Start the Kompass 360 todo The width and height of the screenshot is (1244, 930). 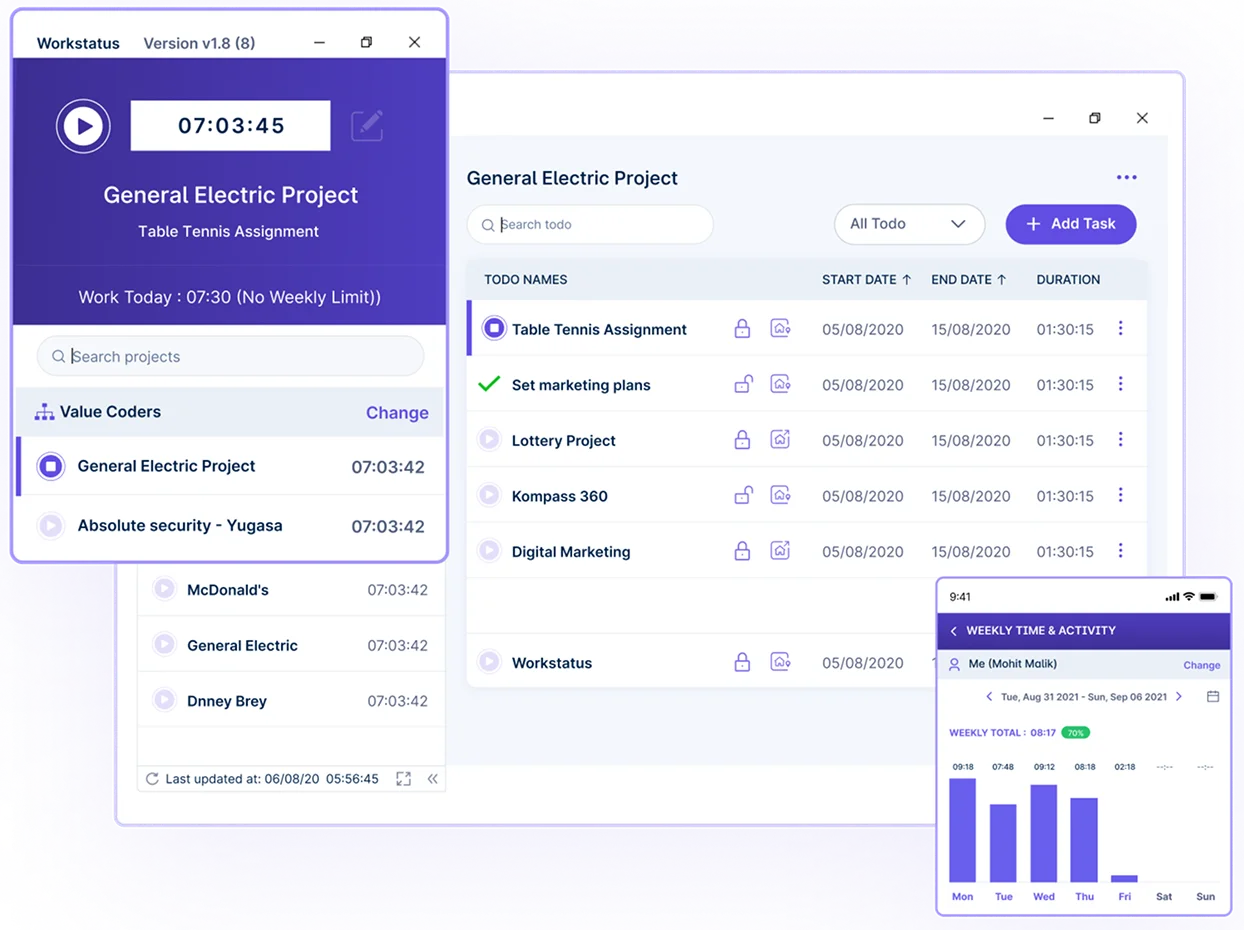tap(489, 495)
